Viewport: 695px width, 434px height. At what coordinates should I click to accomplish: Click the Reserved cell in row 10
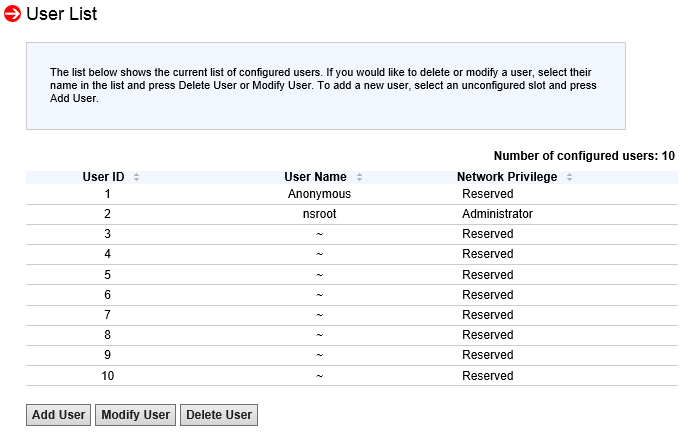(x=488, y=376)
